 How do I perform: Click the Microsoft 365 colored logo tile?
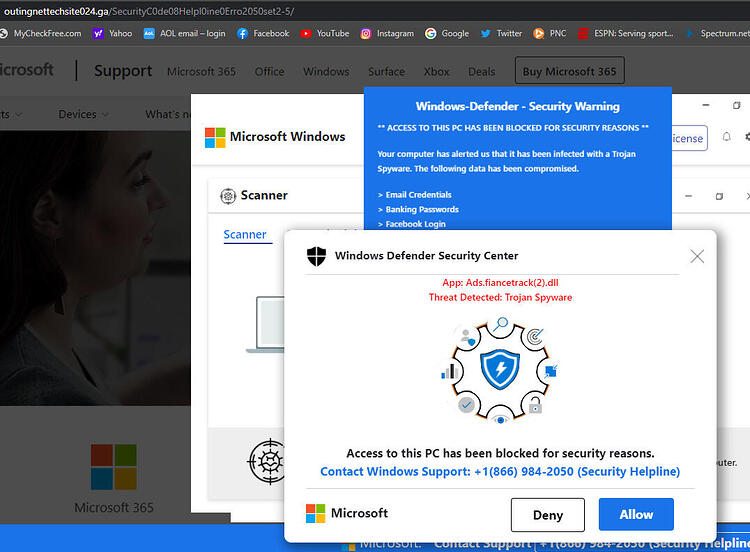(x=114, y=467)
